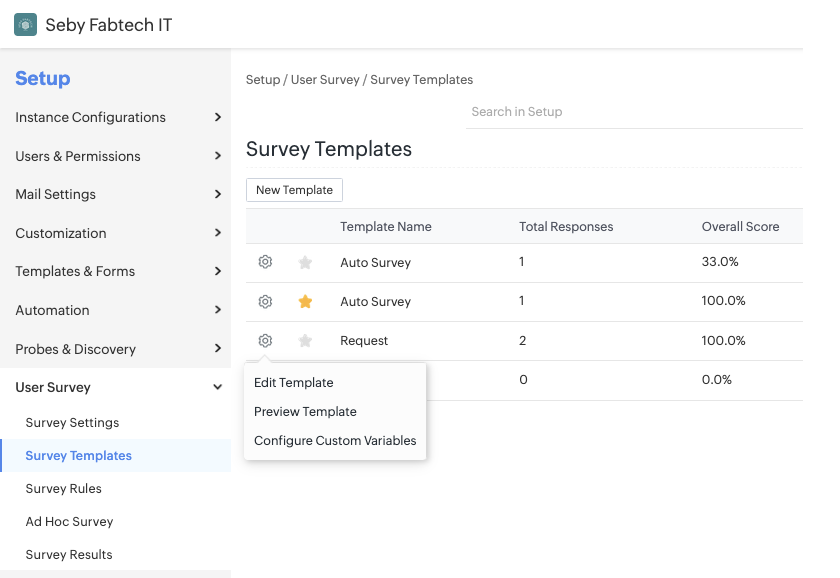Toggle the gold star on Auto Survey

point(305,301)
